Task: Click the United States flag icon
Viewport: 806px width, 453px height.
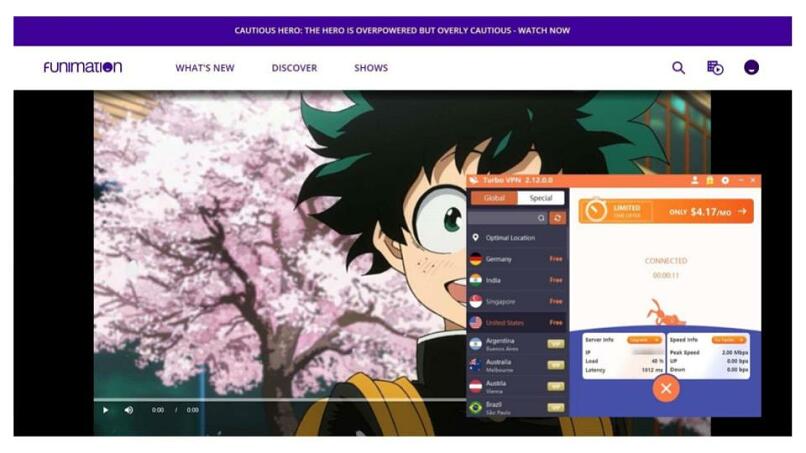Action: click(x=476, y=322)
